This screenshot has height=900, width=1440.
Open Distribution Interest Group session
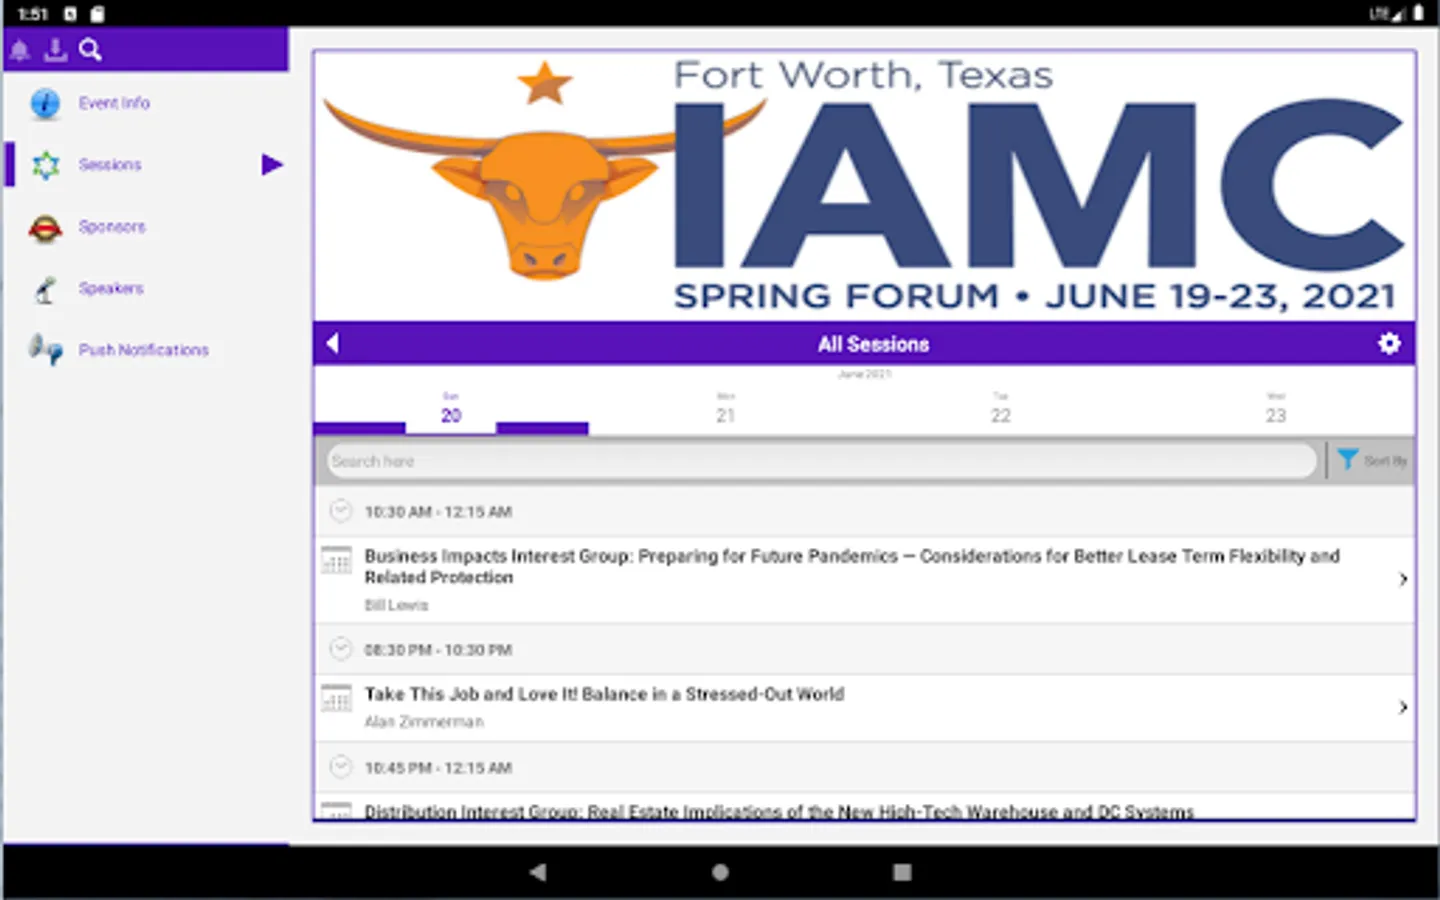865,808
